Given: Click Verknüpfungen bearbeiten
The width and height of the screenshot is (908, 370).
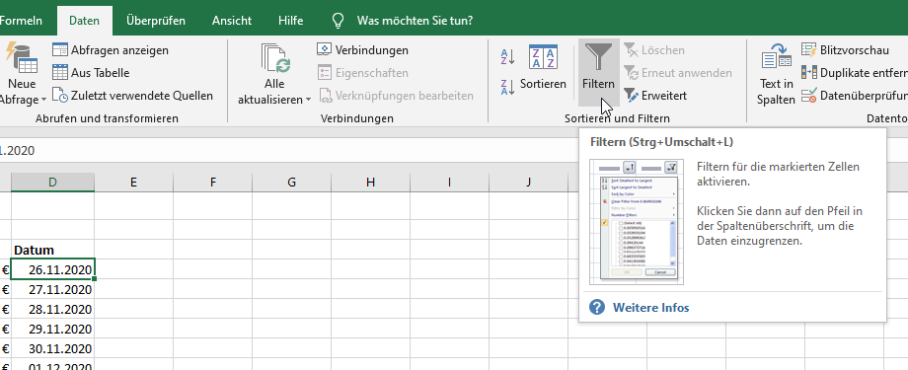Looking at the screenshot, I should (396, 96).
